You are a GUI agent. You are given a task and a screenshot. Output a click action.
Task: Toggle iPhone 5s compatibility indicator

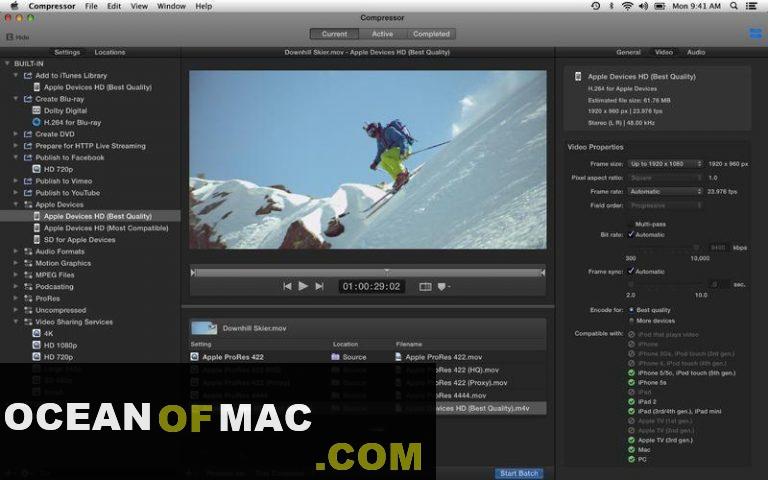coord(631,383)
